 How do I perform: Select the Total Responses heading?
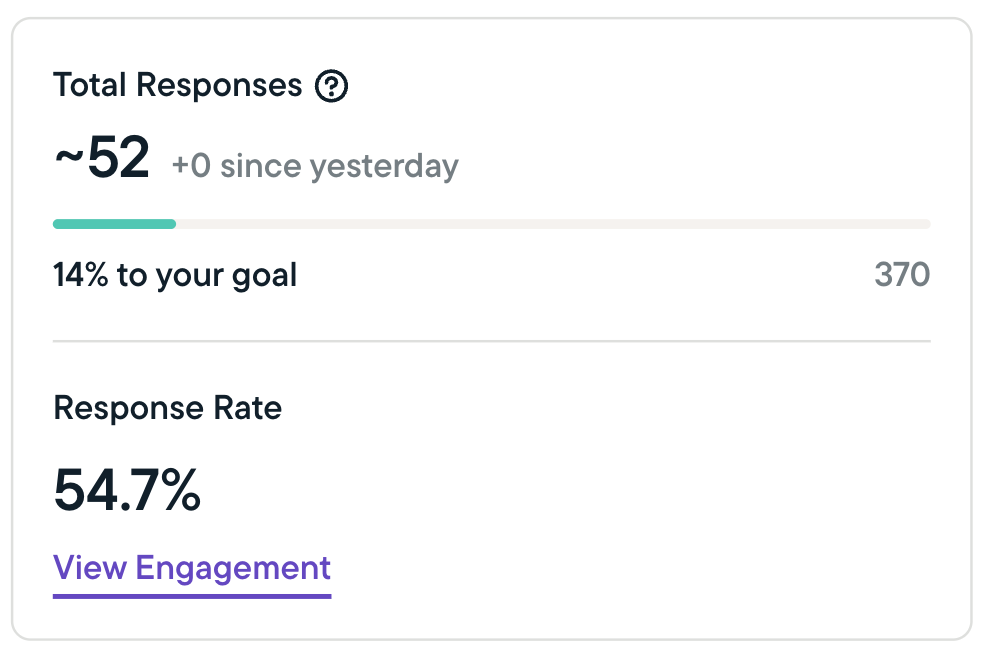pyautogui.click(x=178, y=86)
